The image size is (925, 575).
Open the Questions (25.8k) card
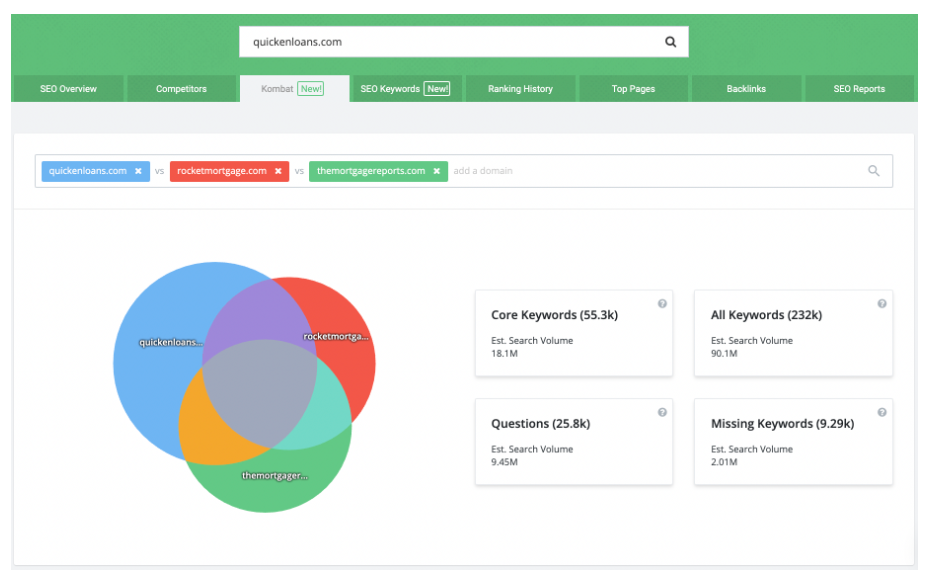coord(573,442)
